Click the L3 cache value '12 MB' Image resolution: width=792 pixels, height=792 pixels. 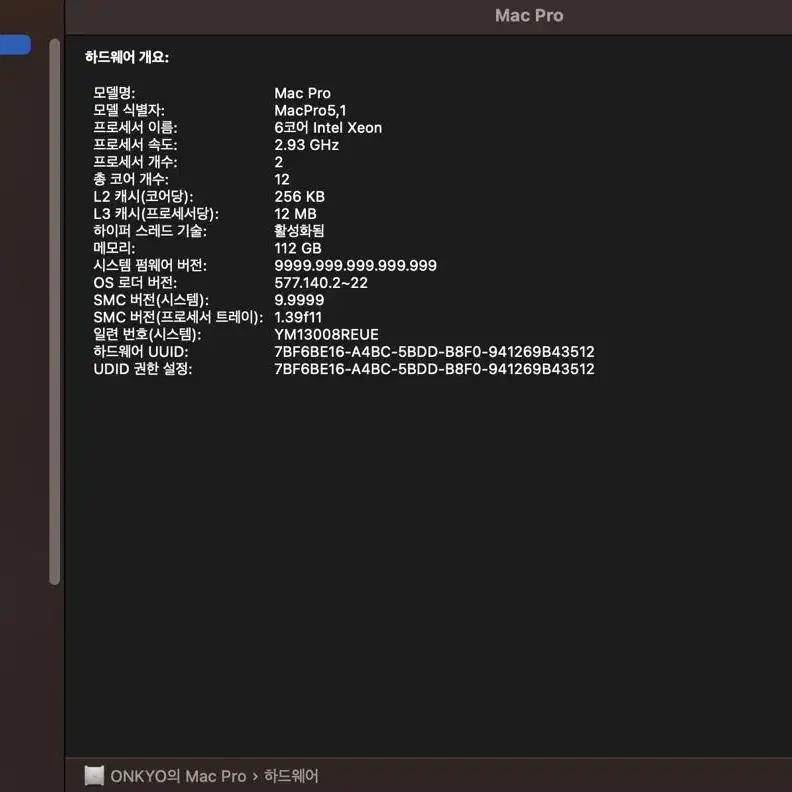point(295,214)
